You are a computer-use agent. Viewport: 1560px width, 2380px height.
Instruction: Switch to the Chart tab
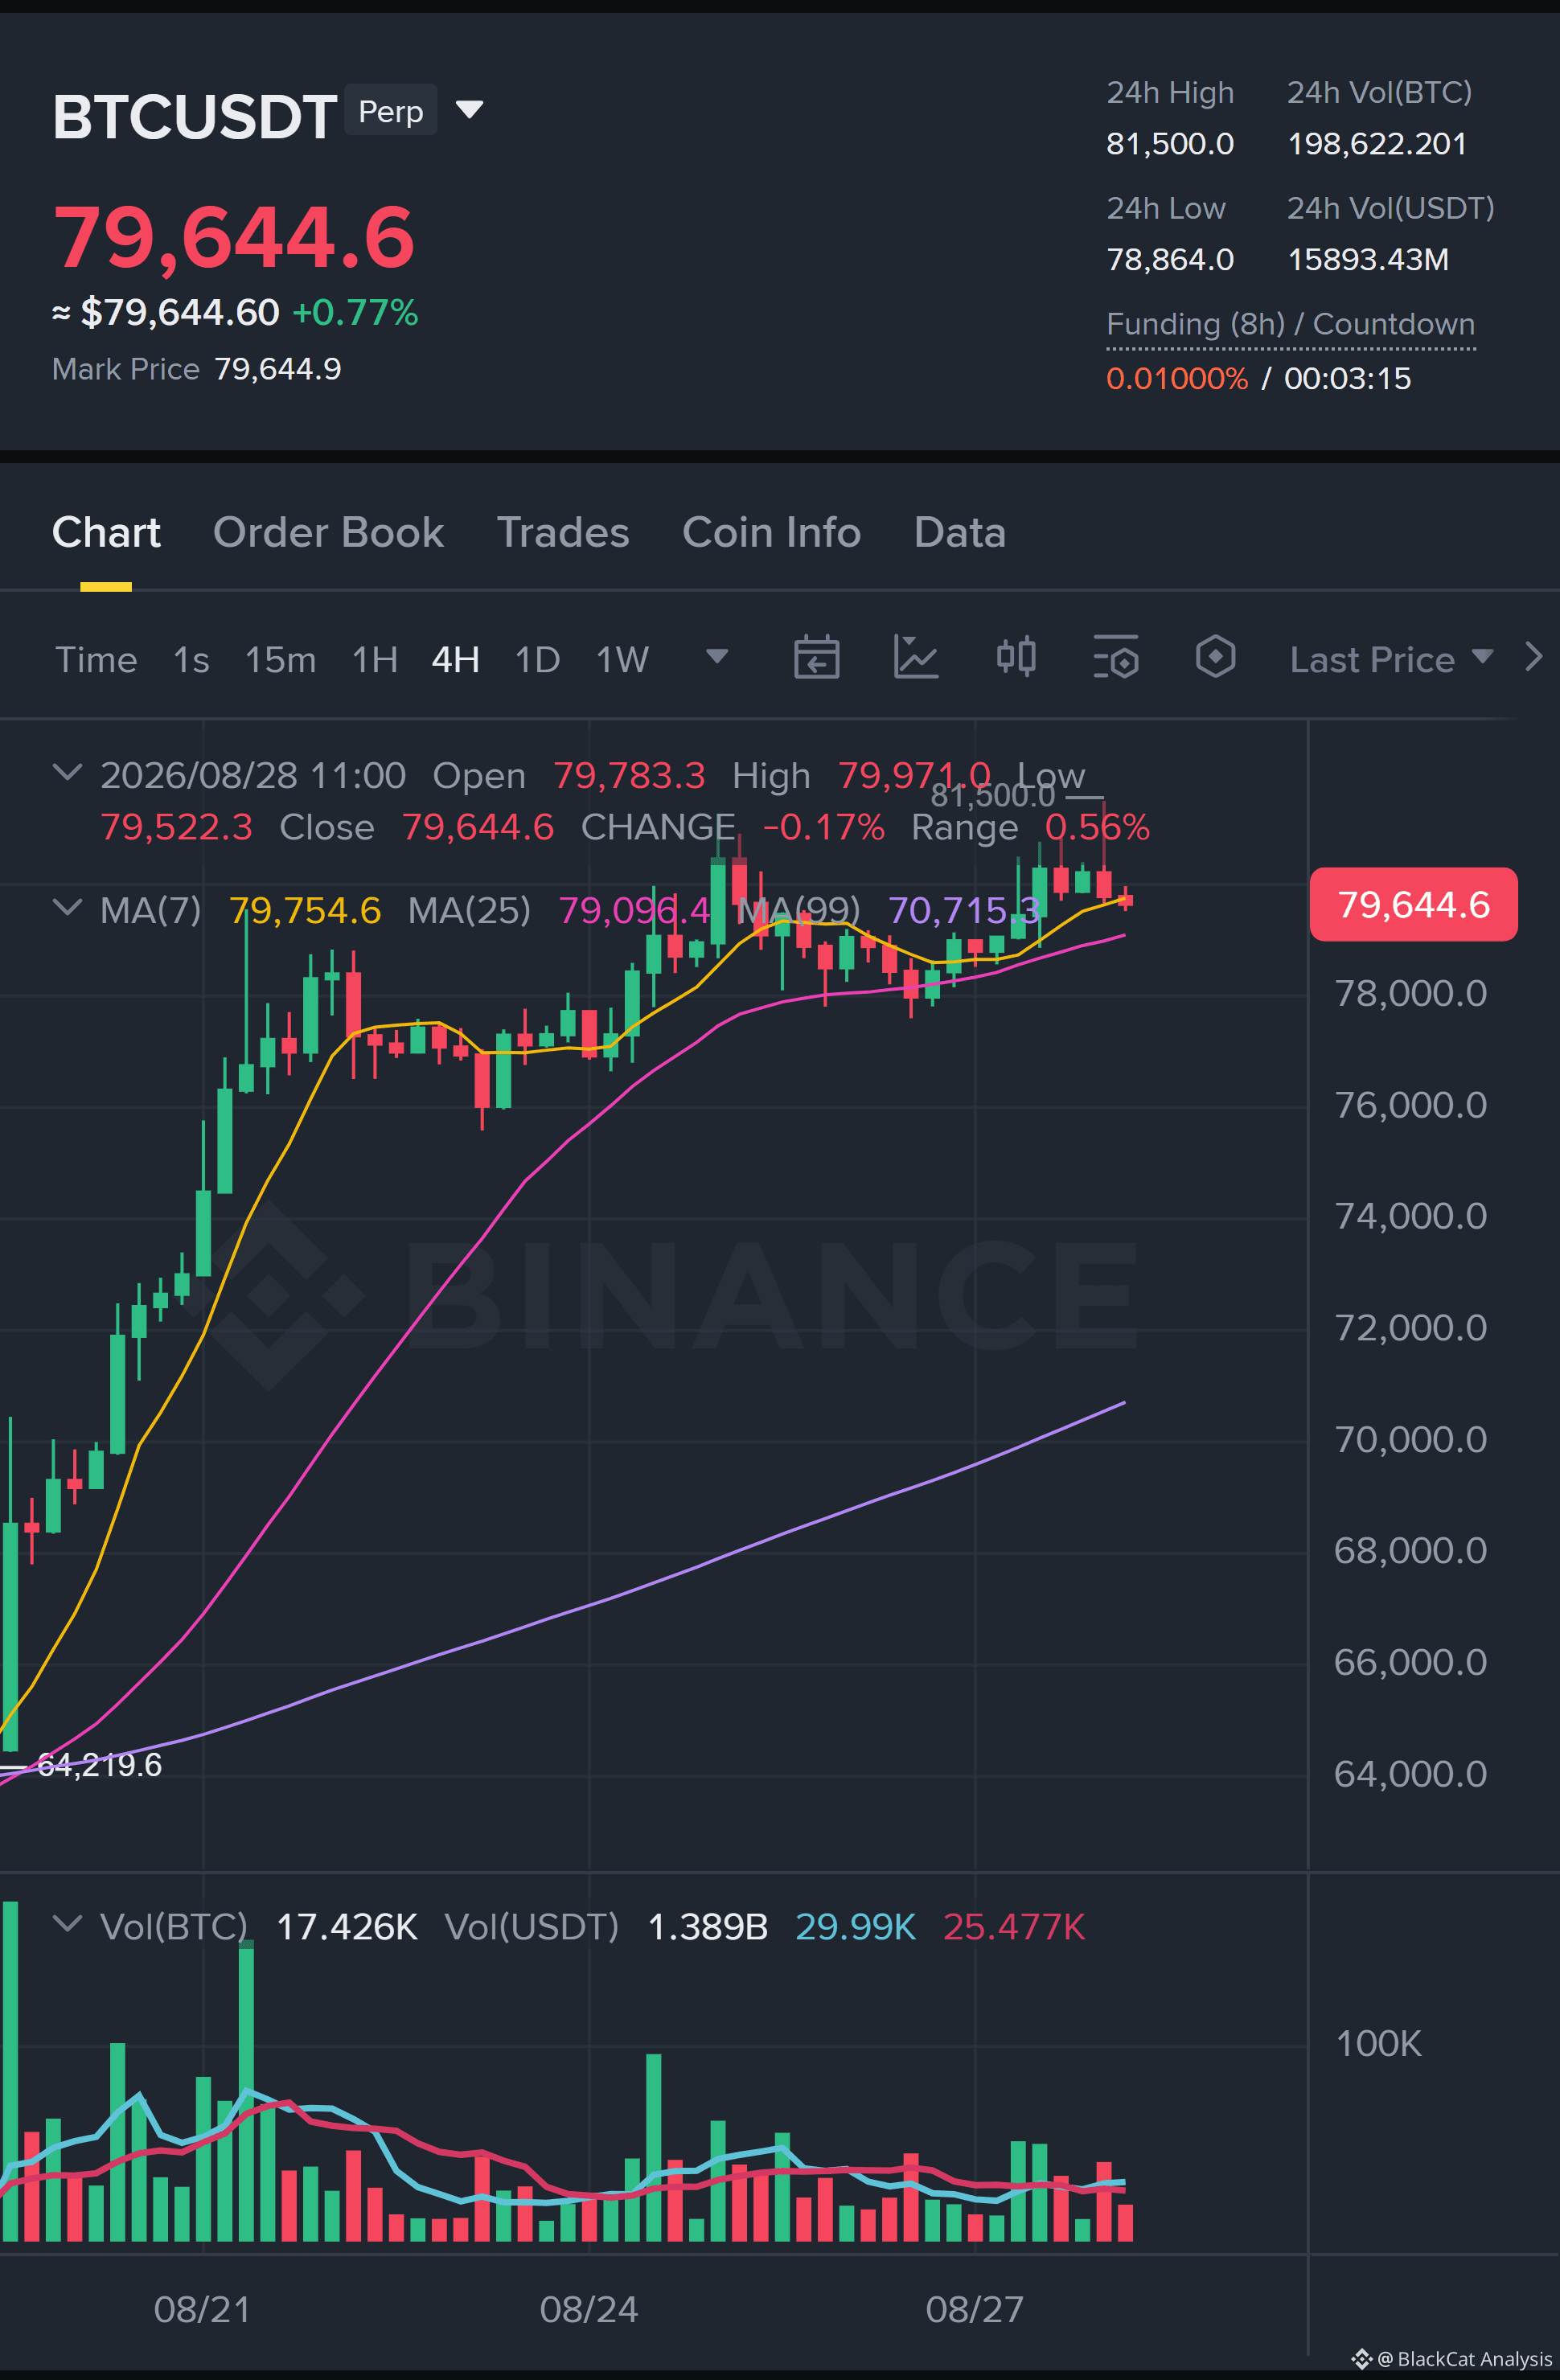click(x=106, y=533)
